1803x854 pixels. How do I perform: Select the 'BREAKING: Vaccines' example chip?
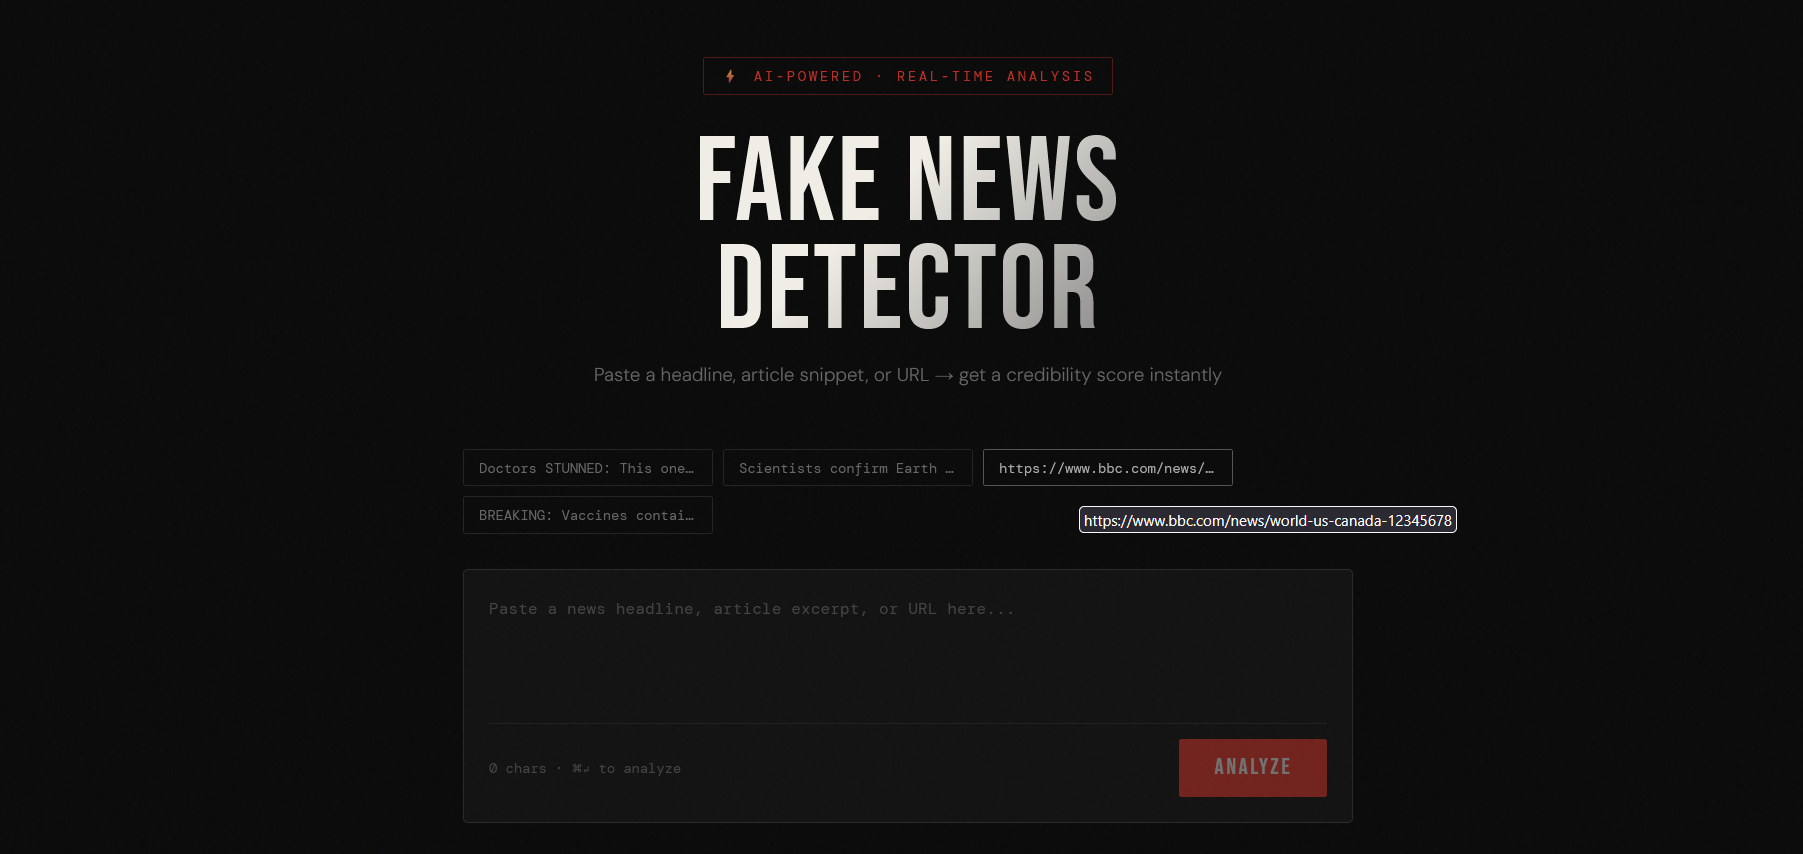click(x=588, y=515)
